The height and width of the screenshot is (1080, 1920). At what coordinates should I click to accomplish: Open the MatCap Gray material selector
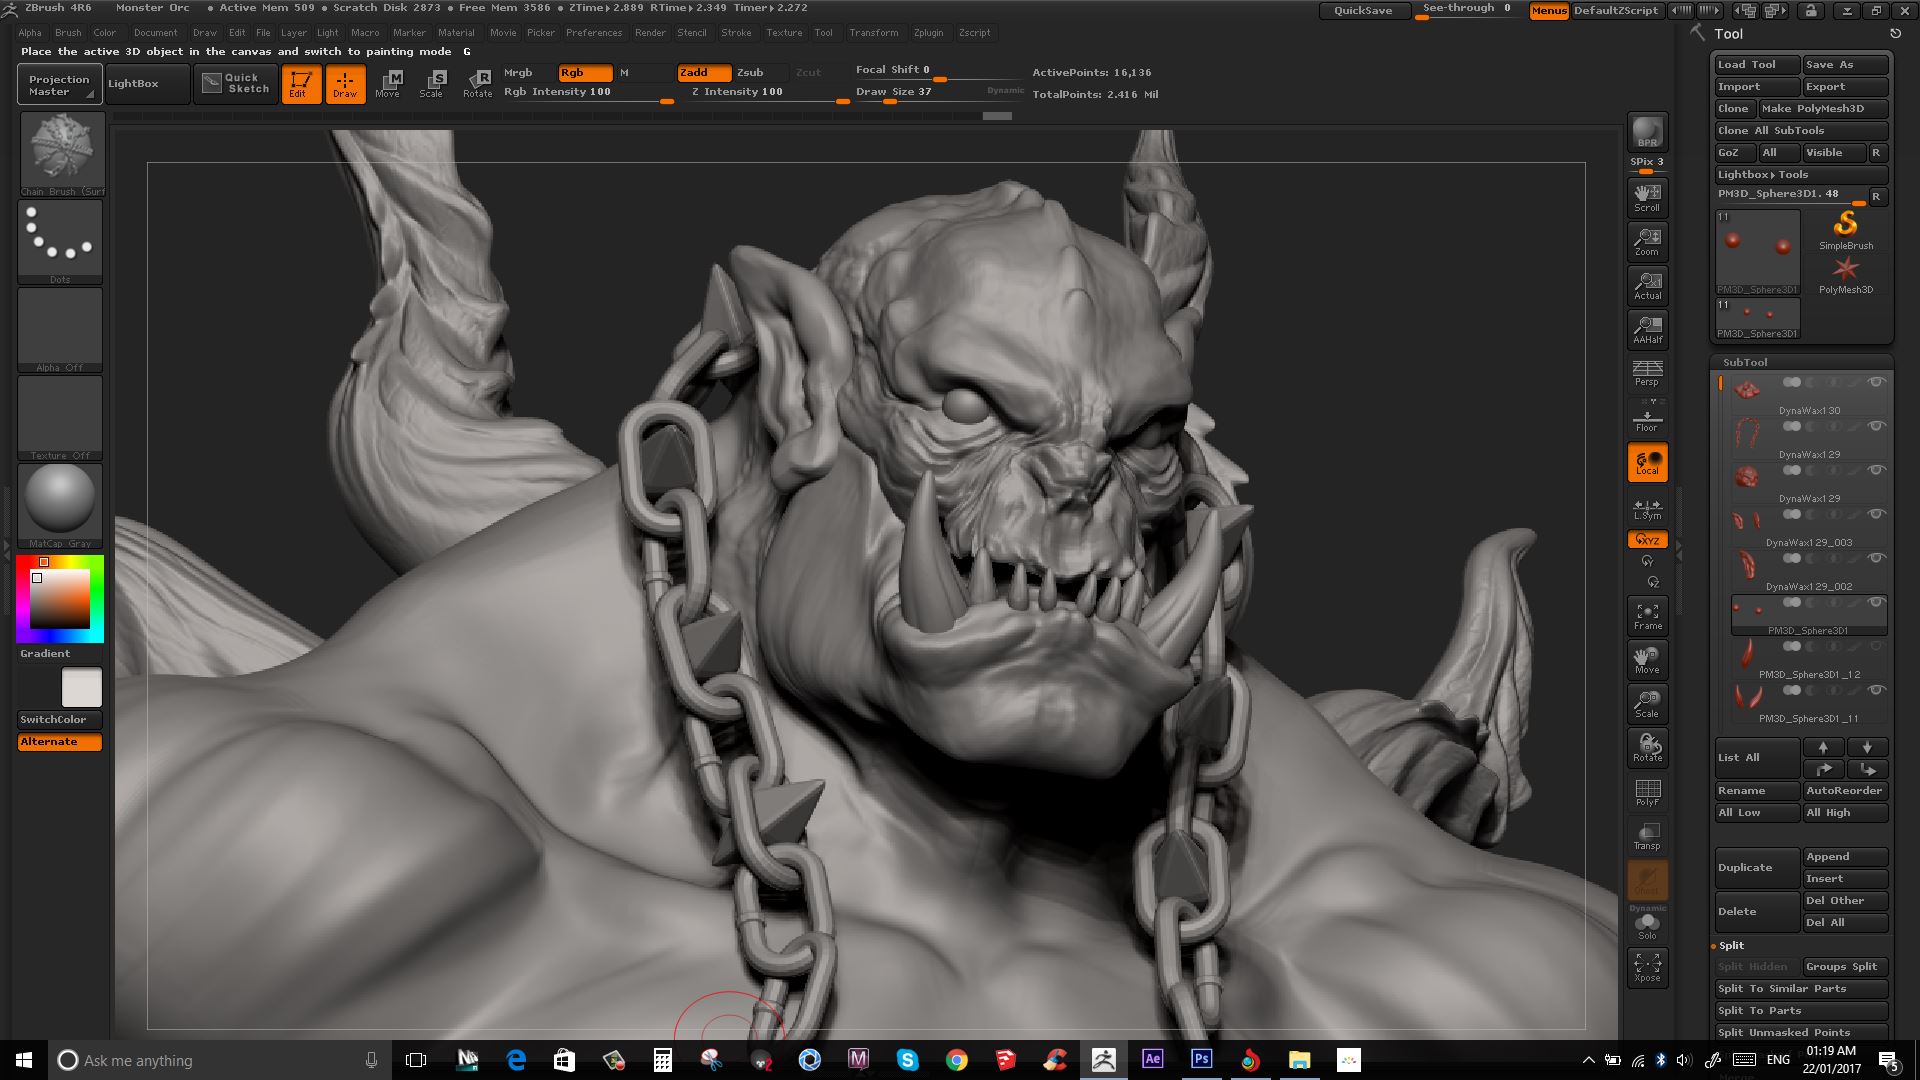tap(60, 505)
